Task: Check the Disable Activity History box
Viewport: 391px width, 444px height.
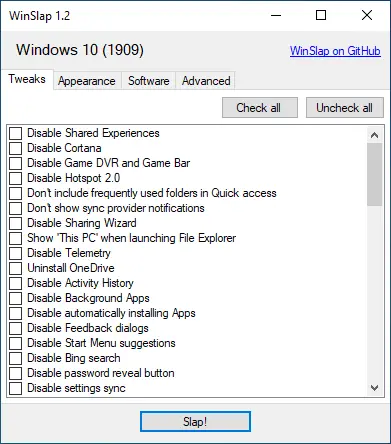Action: [15, 283]
